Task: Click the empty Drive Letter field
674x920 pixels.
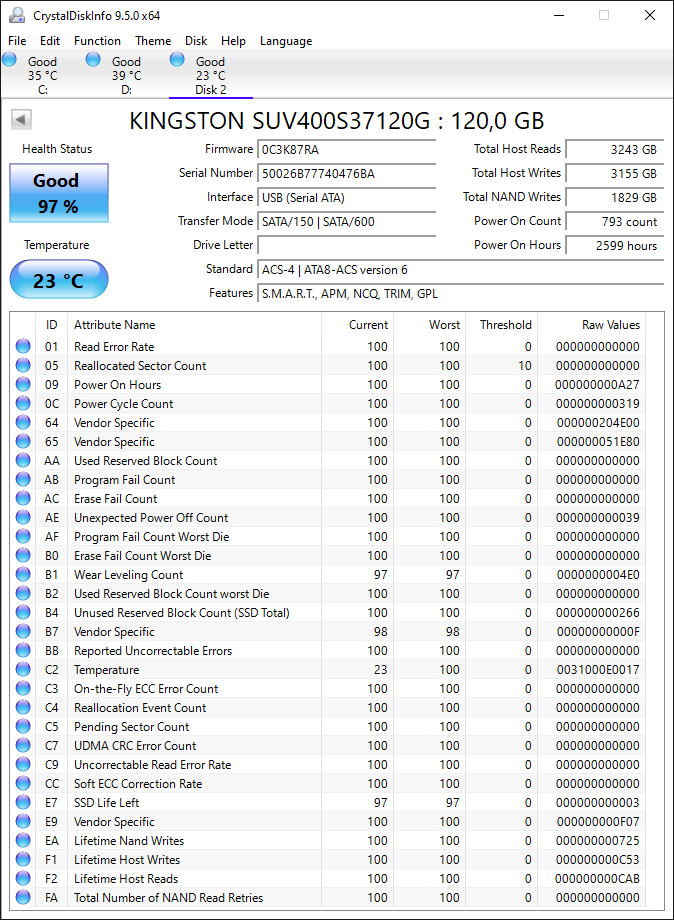Action: coord(347,245)
